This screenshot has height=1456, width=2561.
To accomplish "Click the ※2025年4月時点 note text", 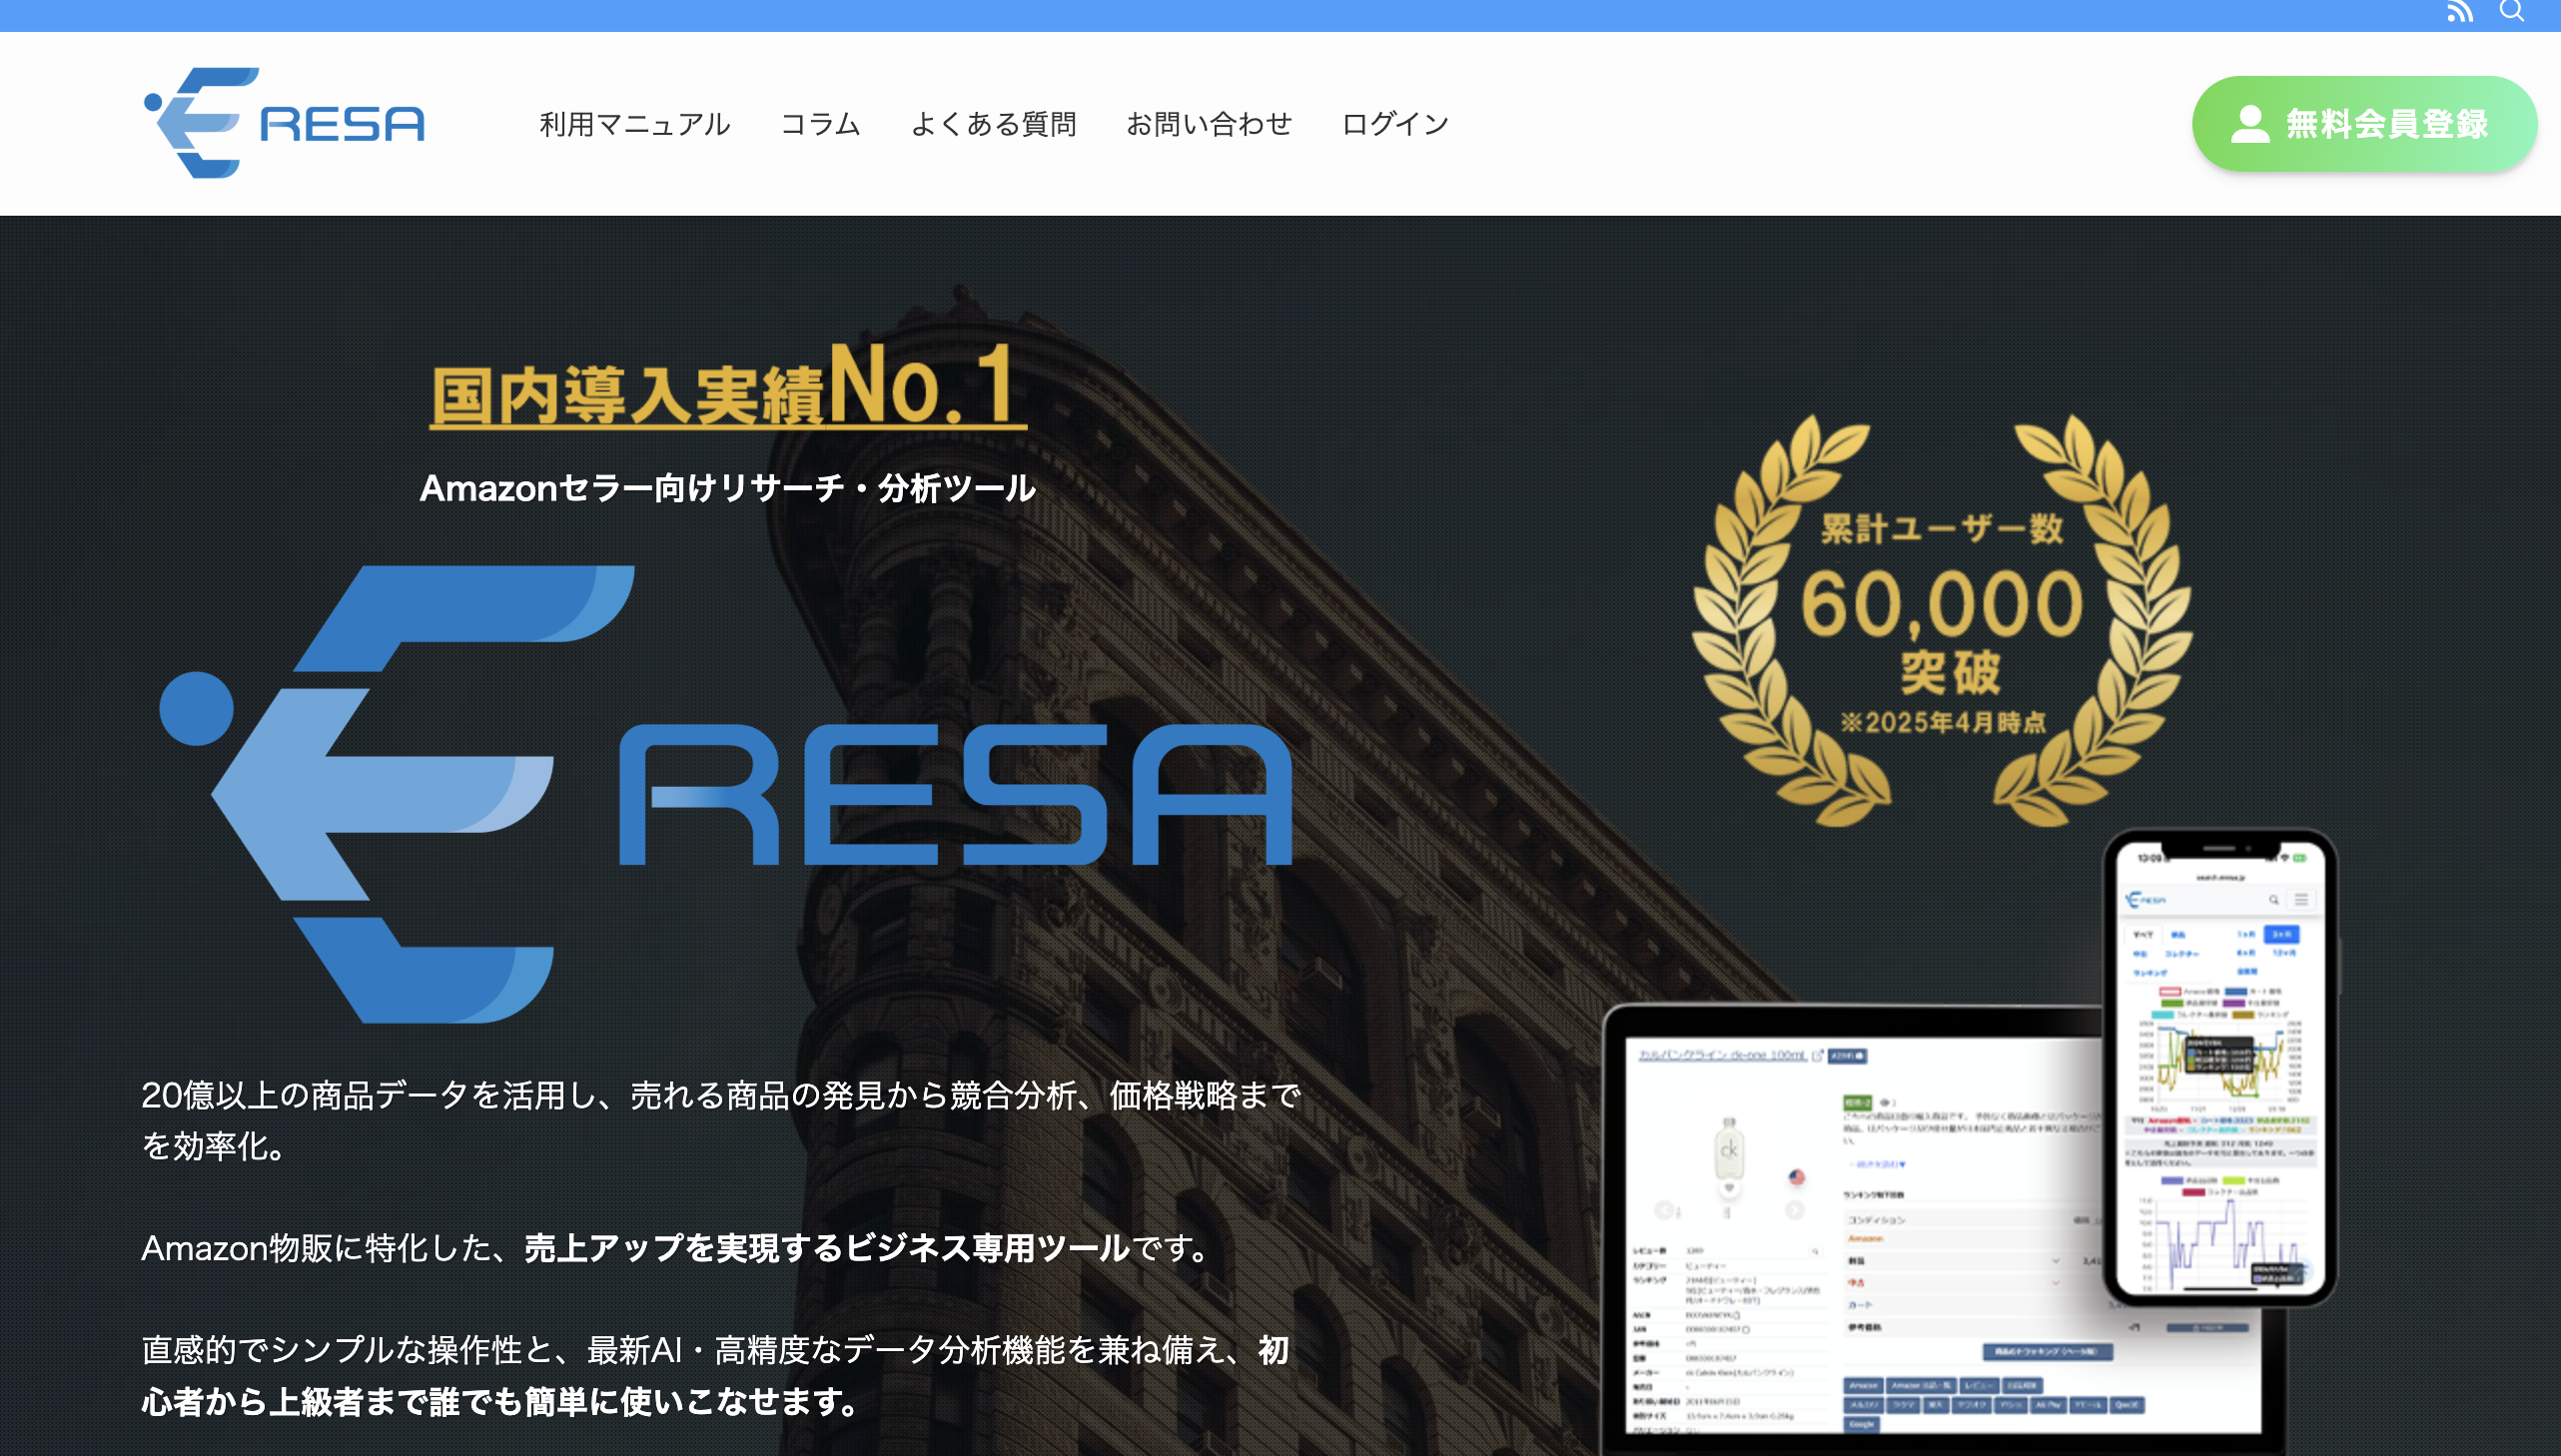I will pos(1943,722).
